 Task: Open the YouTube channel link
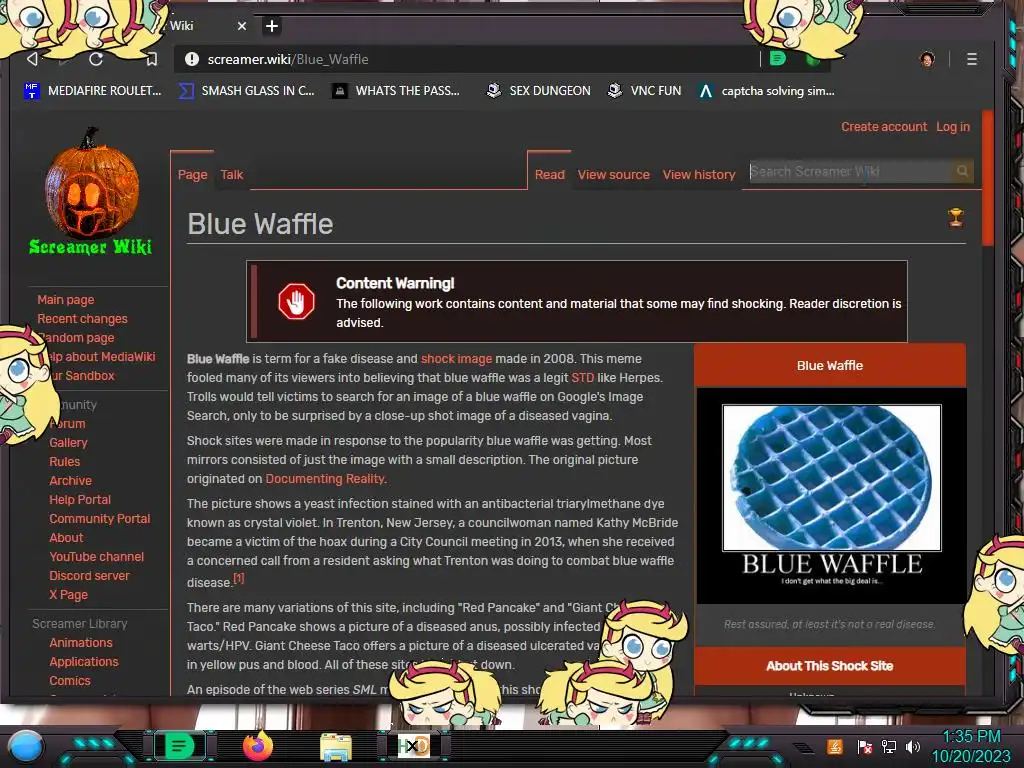tap(96, 556)
